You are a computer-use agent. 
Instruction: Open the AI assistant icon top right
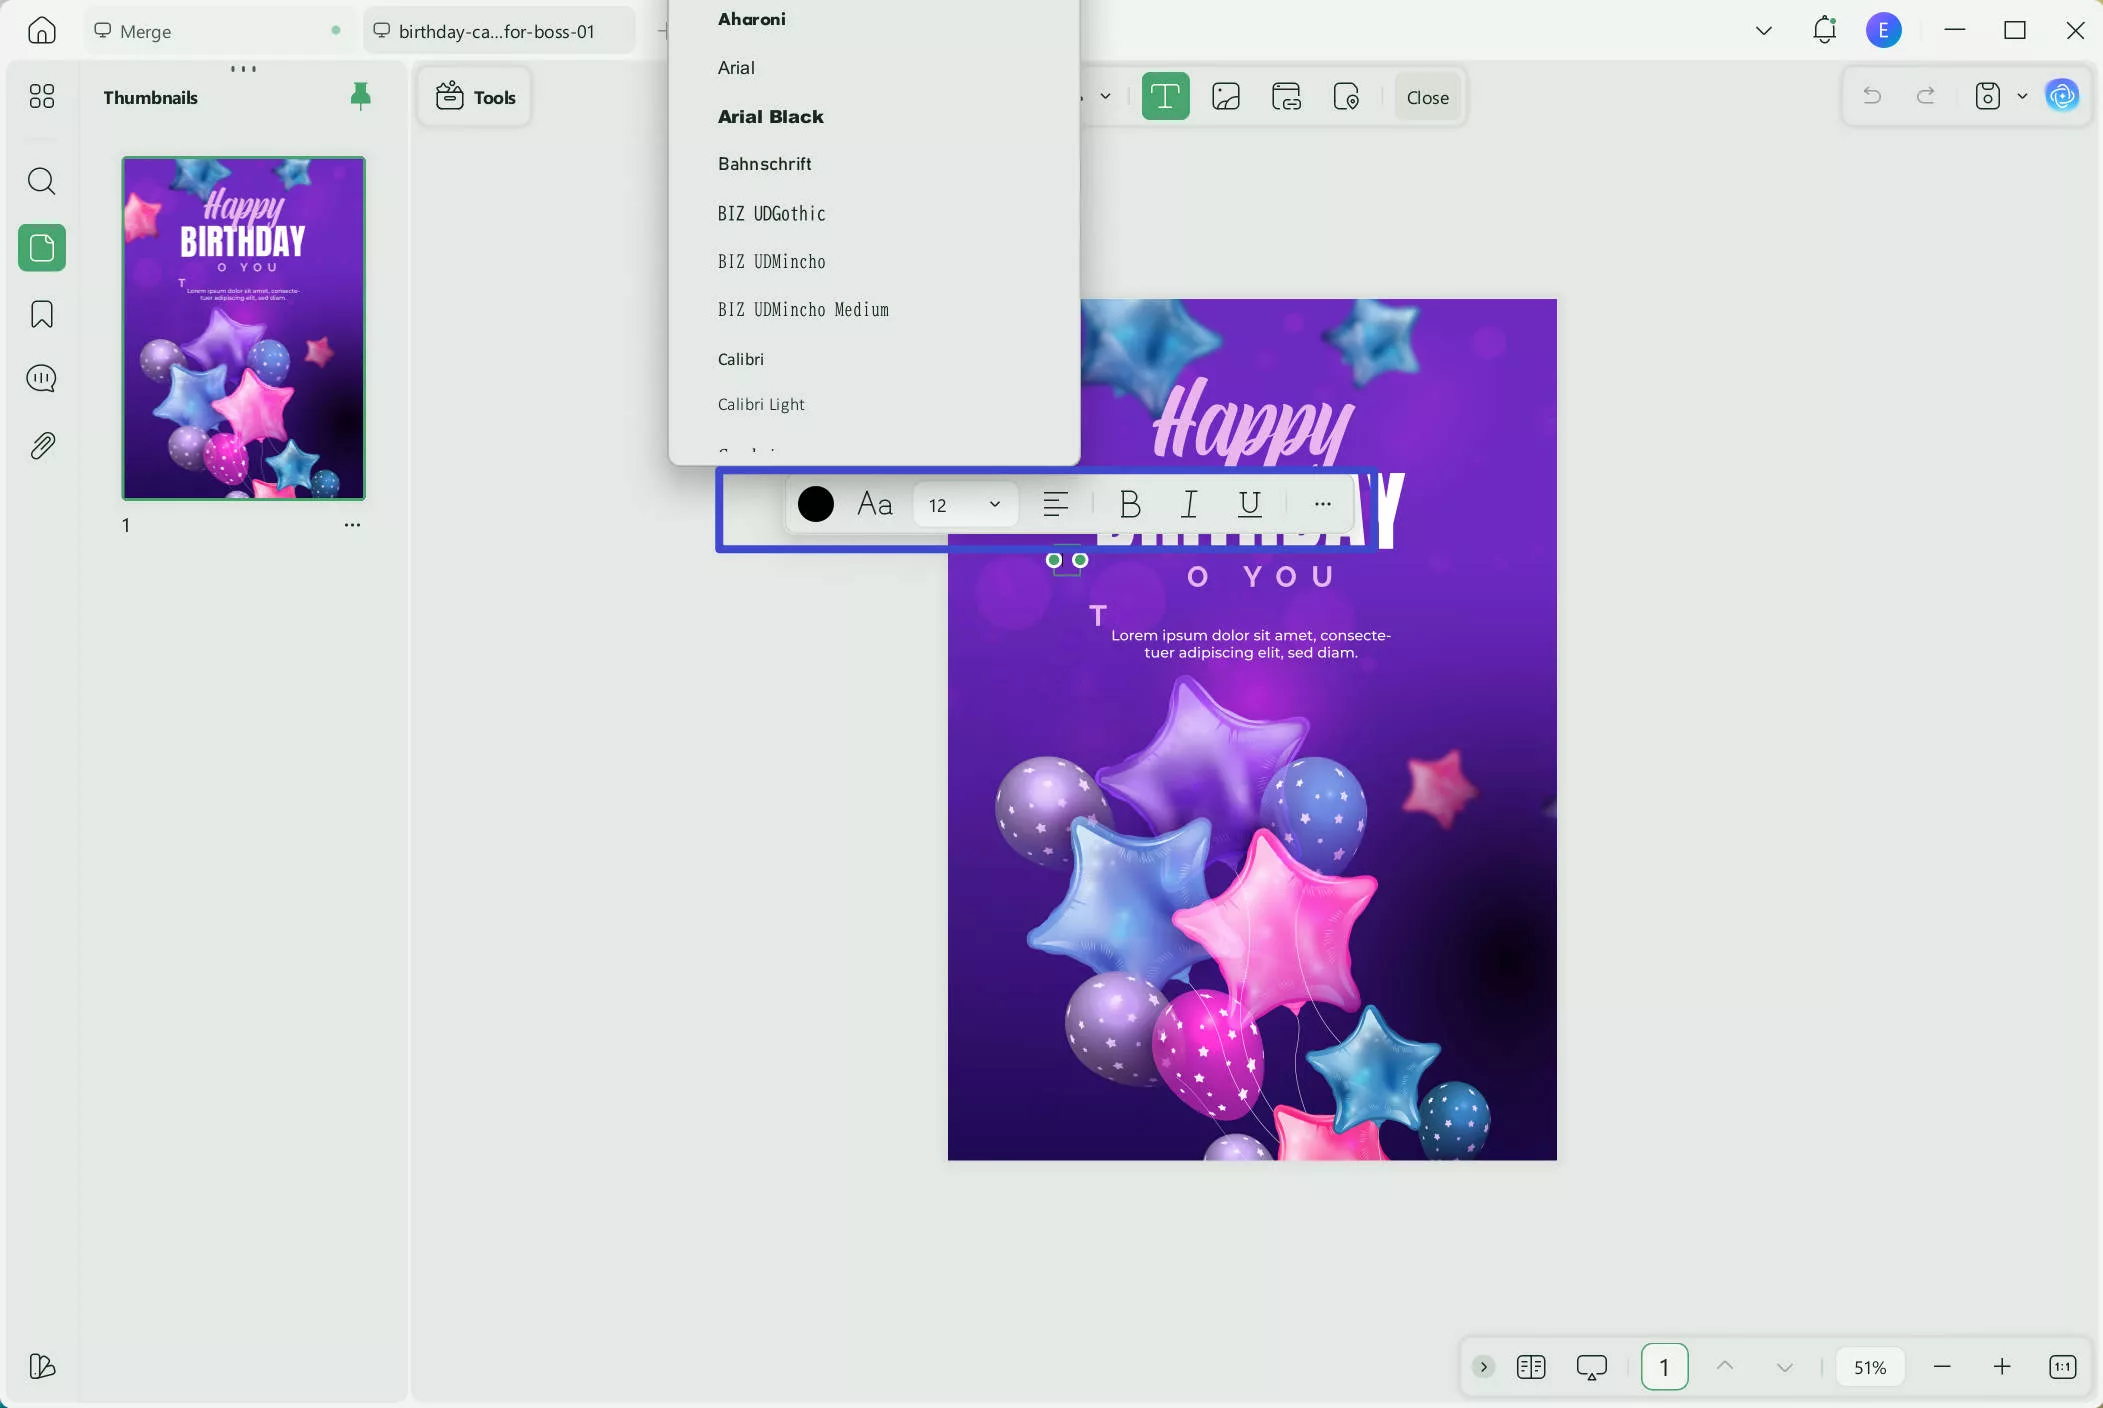2062,96
